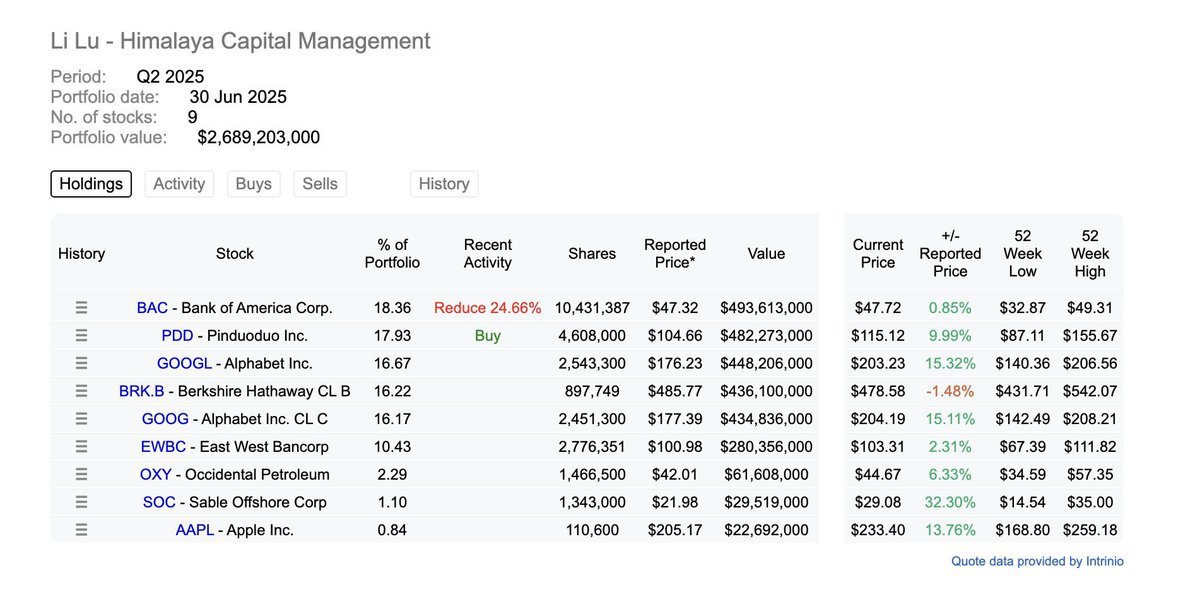The width and height of the screenshot is (1200, 592).
Task: Sort by +/- Reported Price header
Action: point(950,254)
